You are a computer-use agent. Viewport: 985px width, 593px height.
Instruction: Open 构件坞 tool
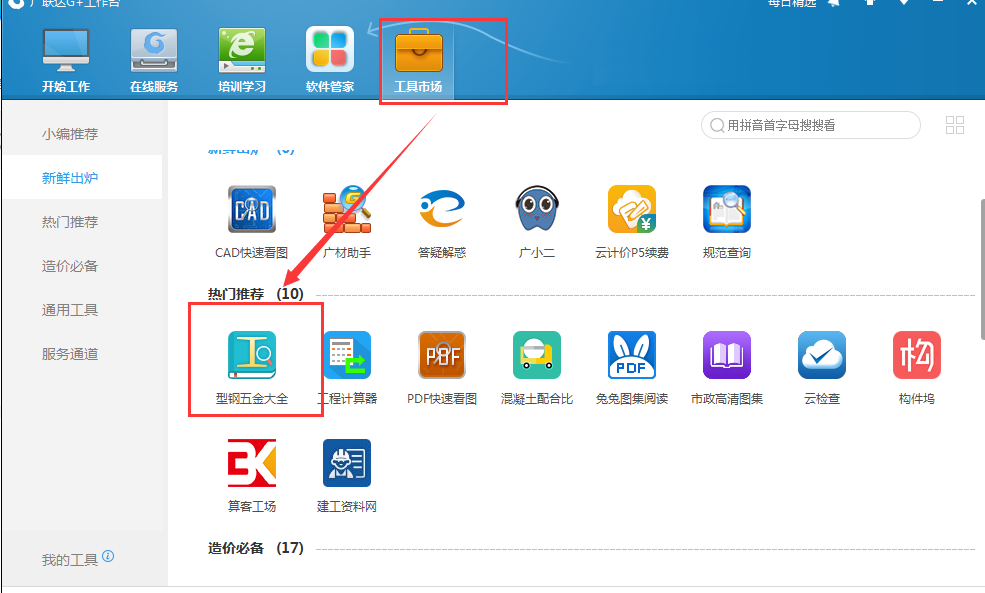(x=917, y=368)
